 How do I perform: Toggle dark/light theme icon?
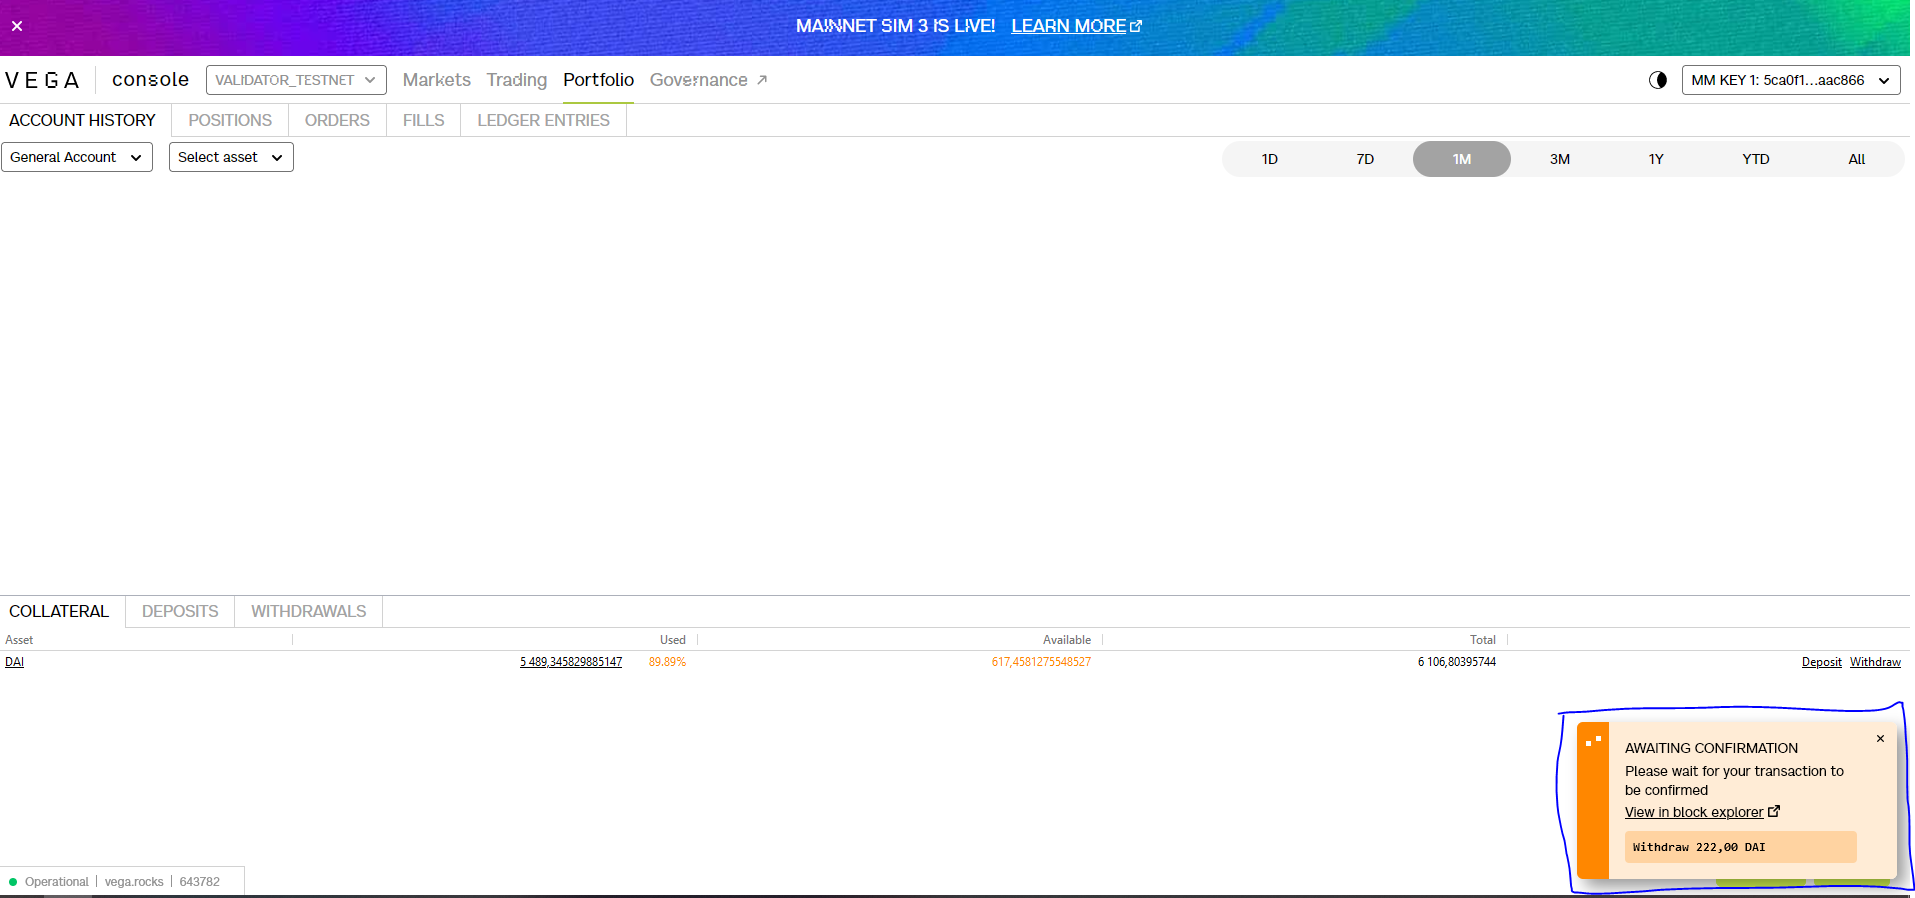click(1657, 80)
